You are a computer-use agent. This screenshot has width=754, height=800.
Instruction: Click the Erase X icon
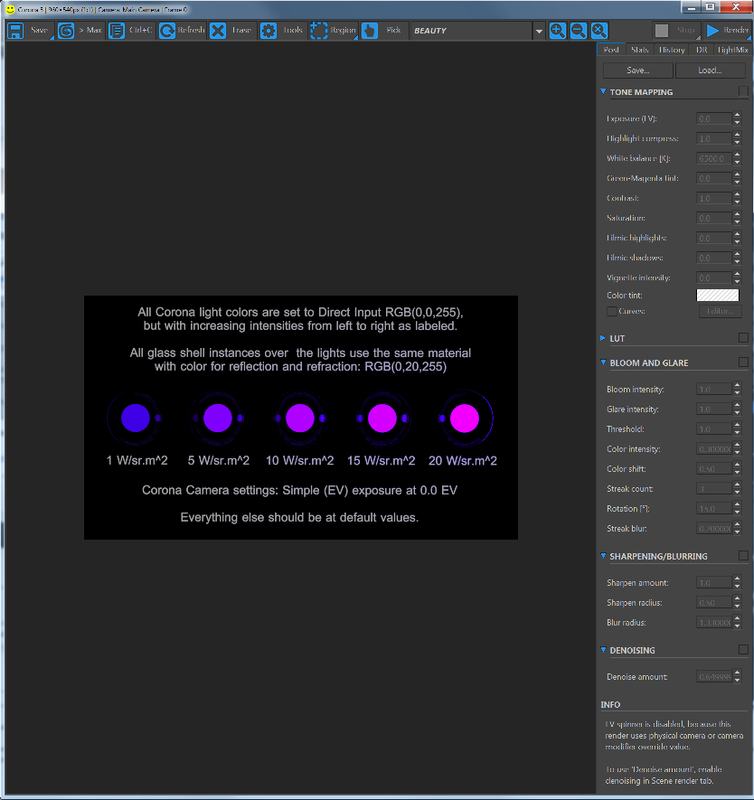[x=218, y=31]
